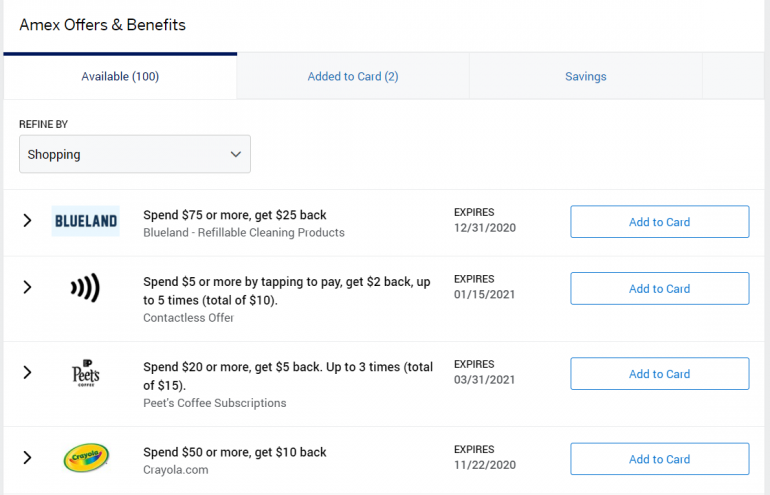
Task: Click the Blueland "Spend $75 or more" offer text
Action: pyautogui.click(x=235, y=215)
